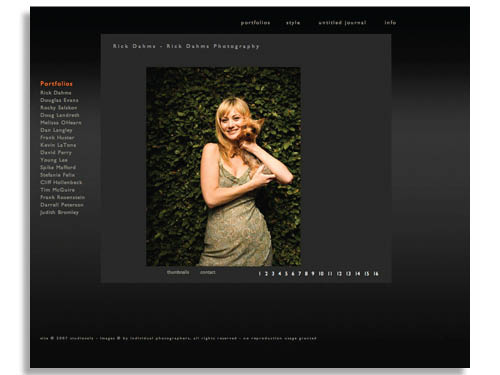The image size is (500, 375).
Task: Select Young Lee portfolio
Action: (54, 160)
